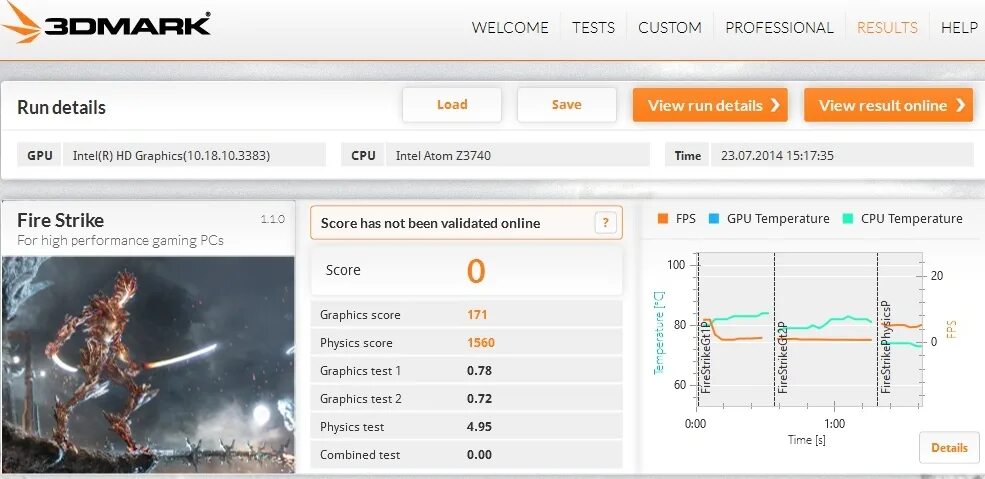Switch to the Tests tab
The width and height of the screenshot is (985, 479).
(593, 28)
